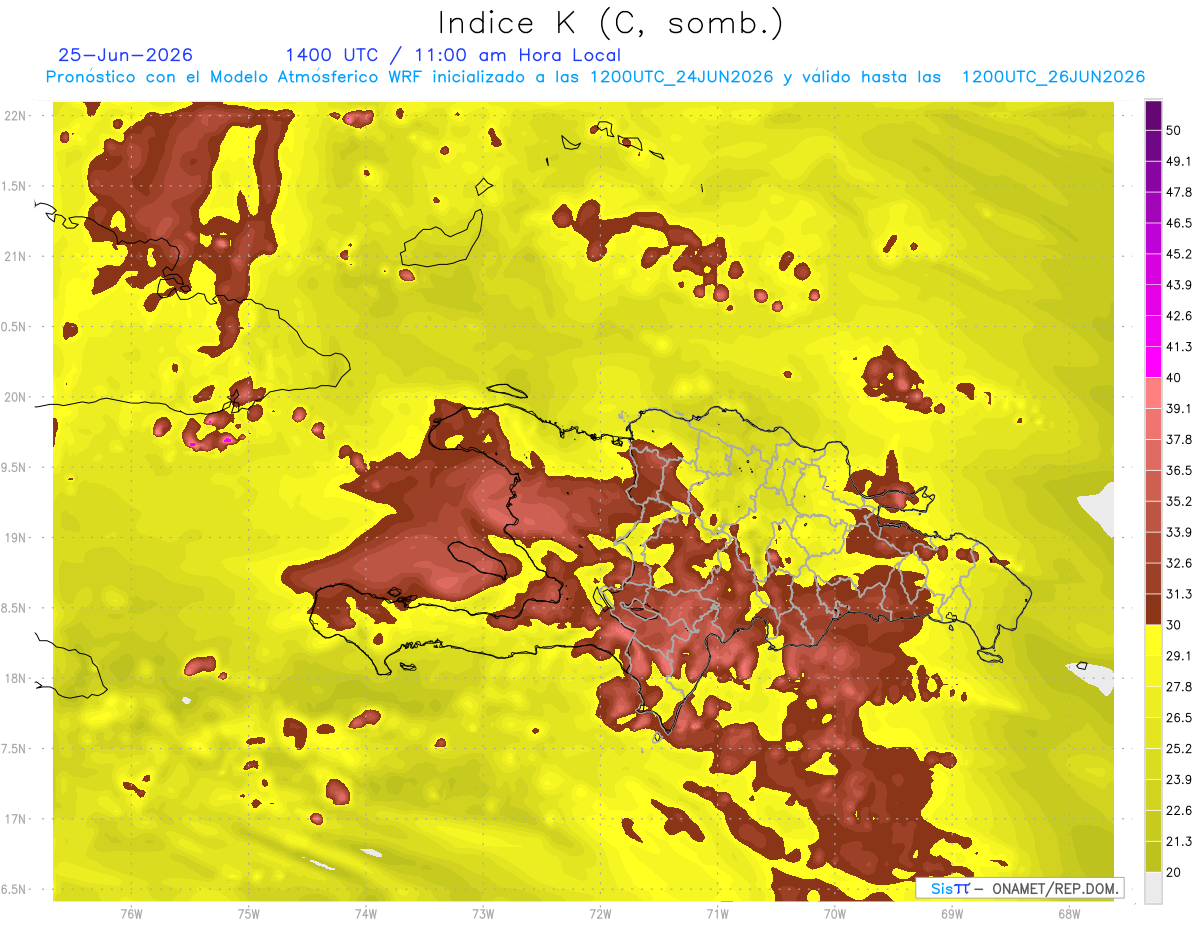This screenshot has width=1200, height=927.
Task: Click "1400 UTC / 11:00 am Hora Local" text
Action: [x=453, y=55]
